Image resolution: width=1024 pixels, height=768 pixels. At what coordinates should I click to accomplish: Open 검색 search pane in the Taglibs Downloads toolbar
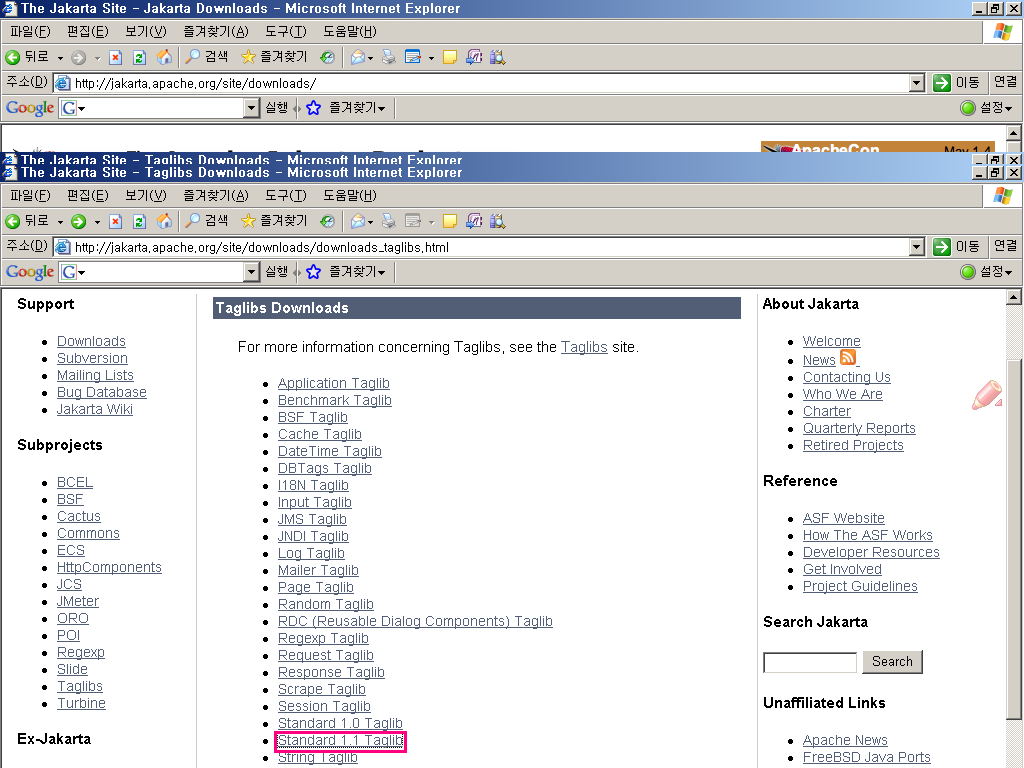207,221
